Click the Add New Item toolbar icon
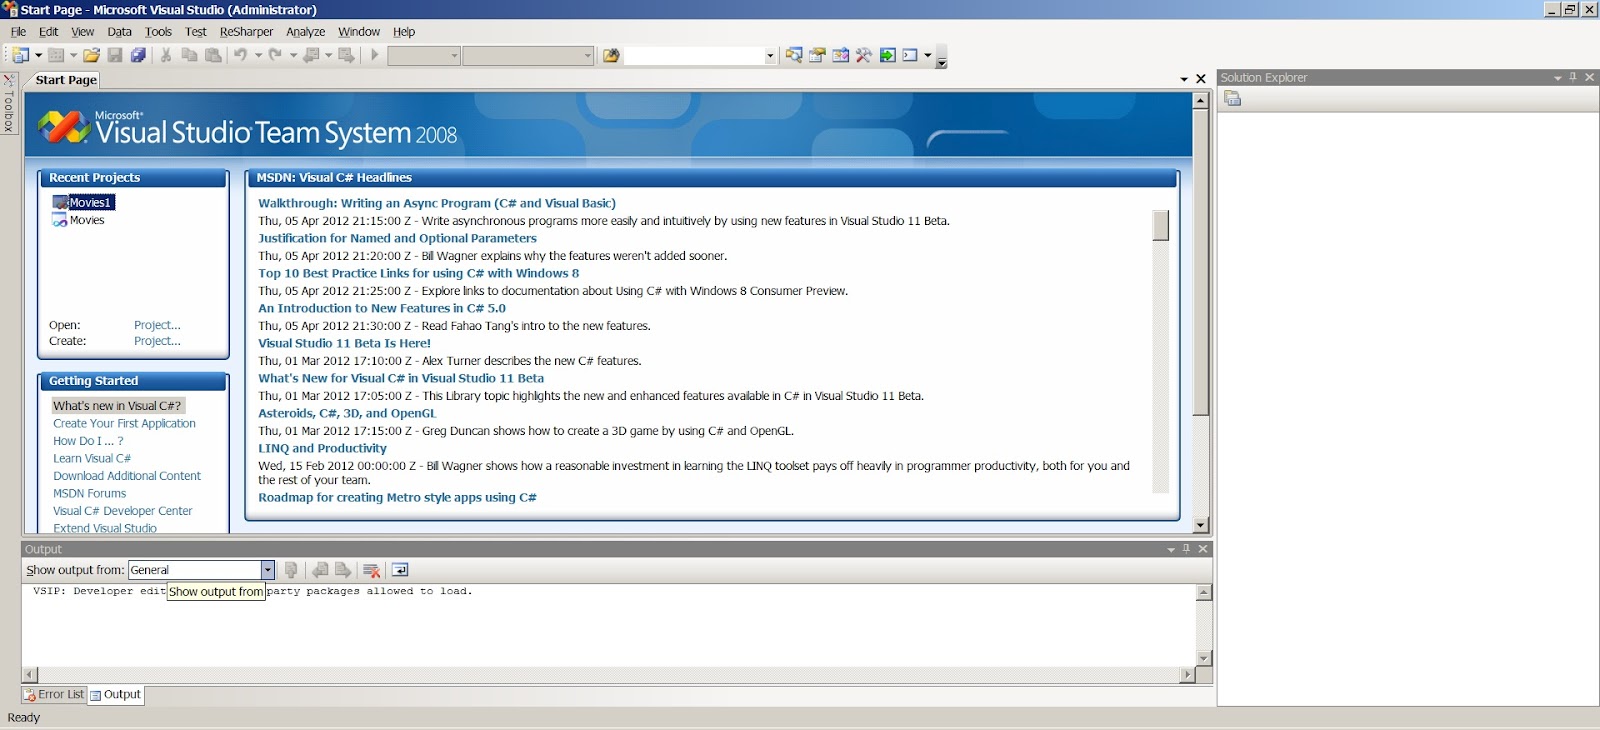The image size is (1600, 730). [56, 55]
